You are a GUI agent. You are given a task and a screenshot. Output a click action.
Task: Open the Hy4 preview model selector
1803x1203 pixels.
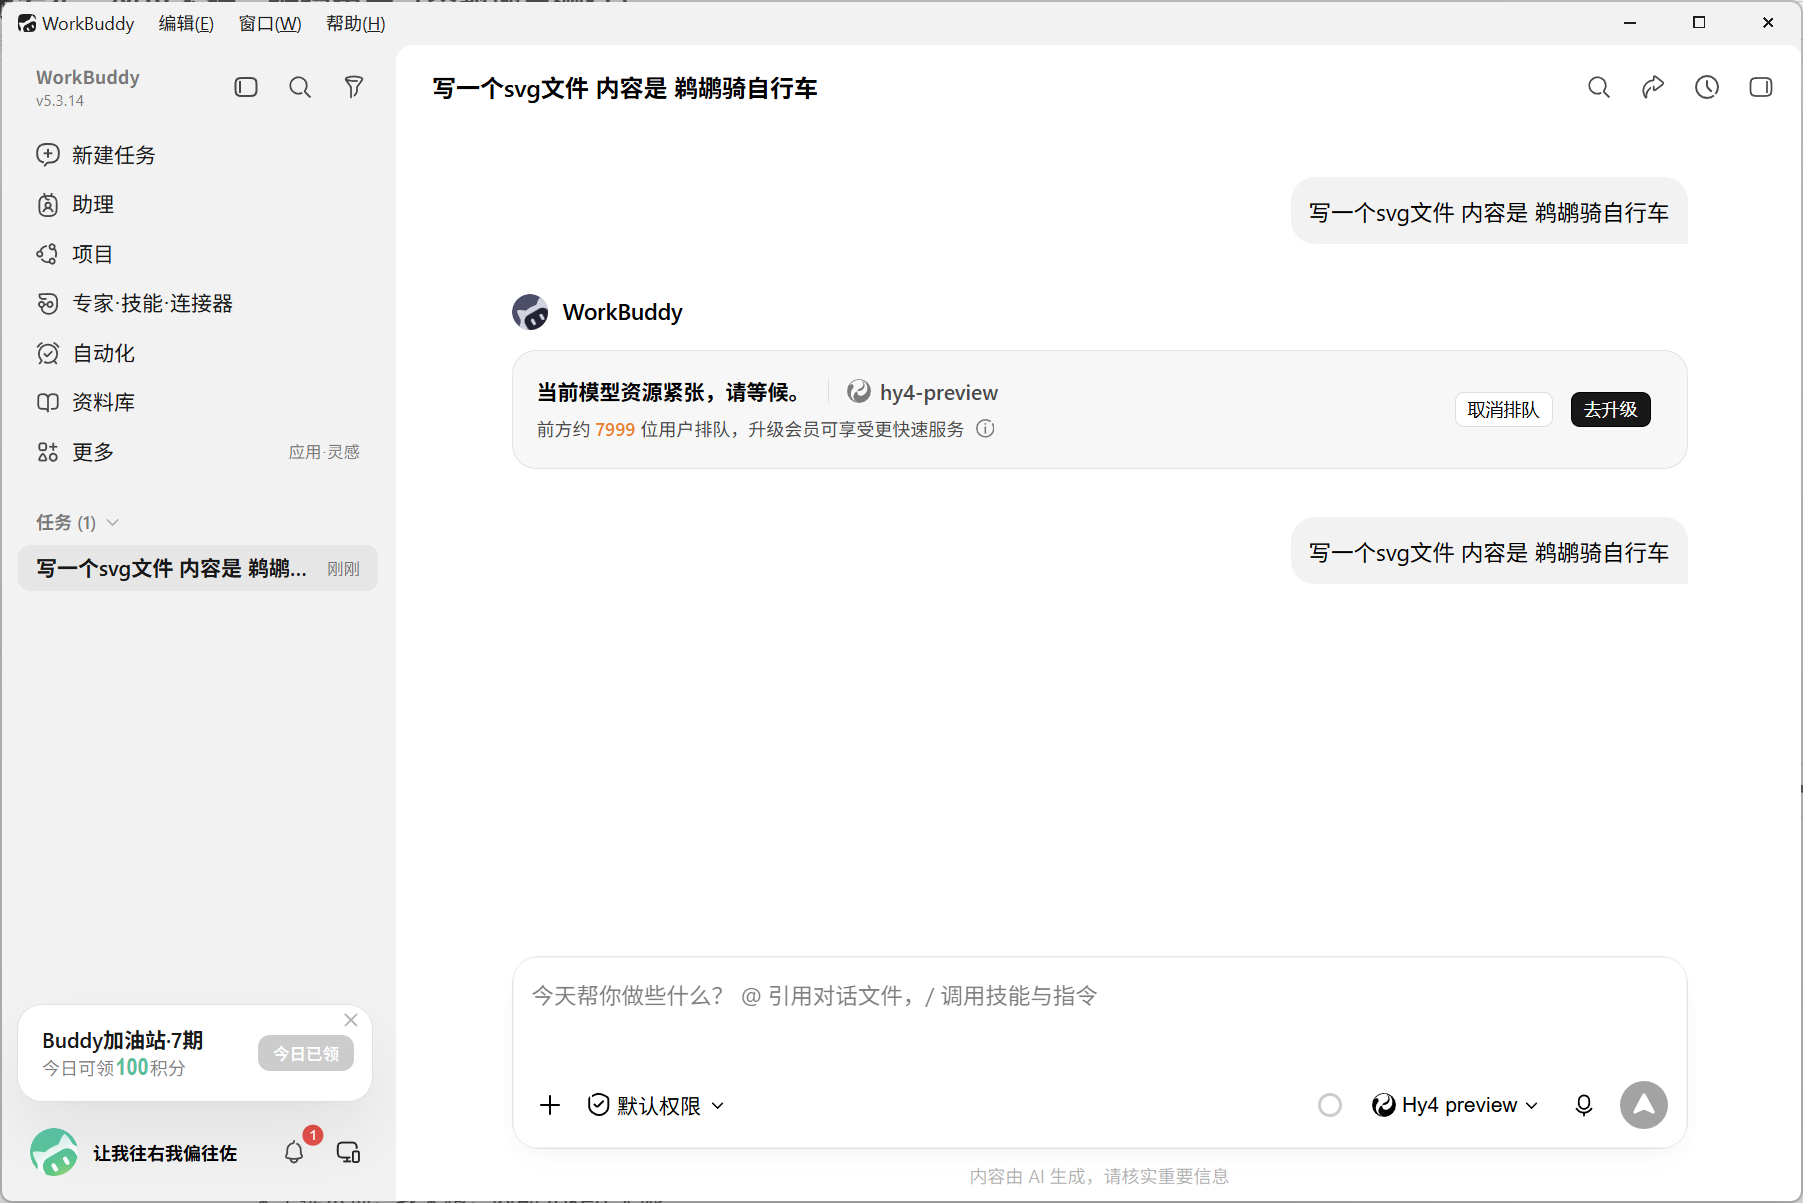[x=1455, y=1105]
